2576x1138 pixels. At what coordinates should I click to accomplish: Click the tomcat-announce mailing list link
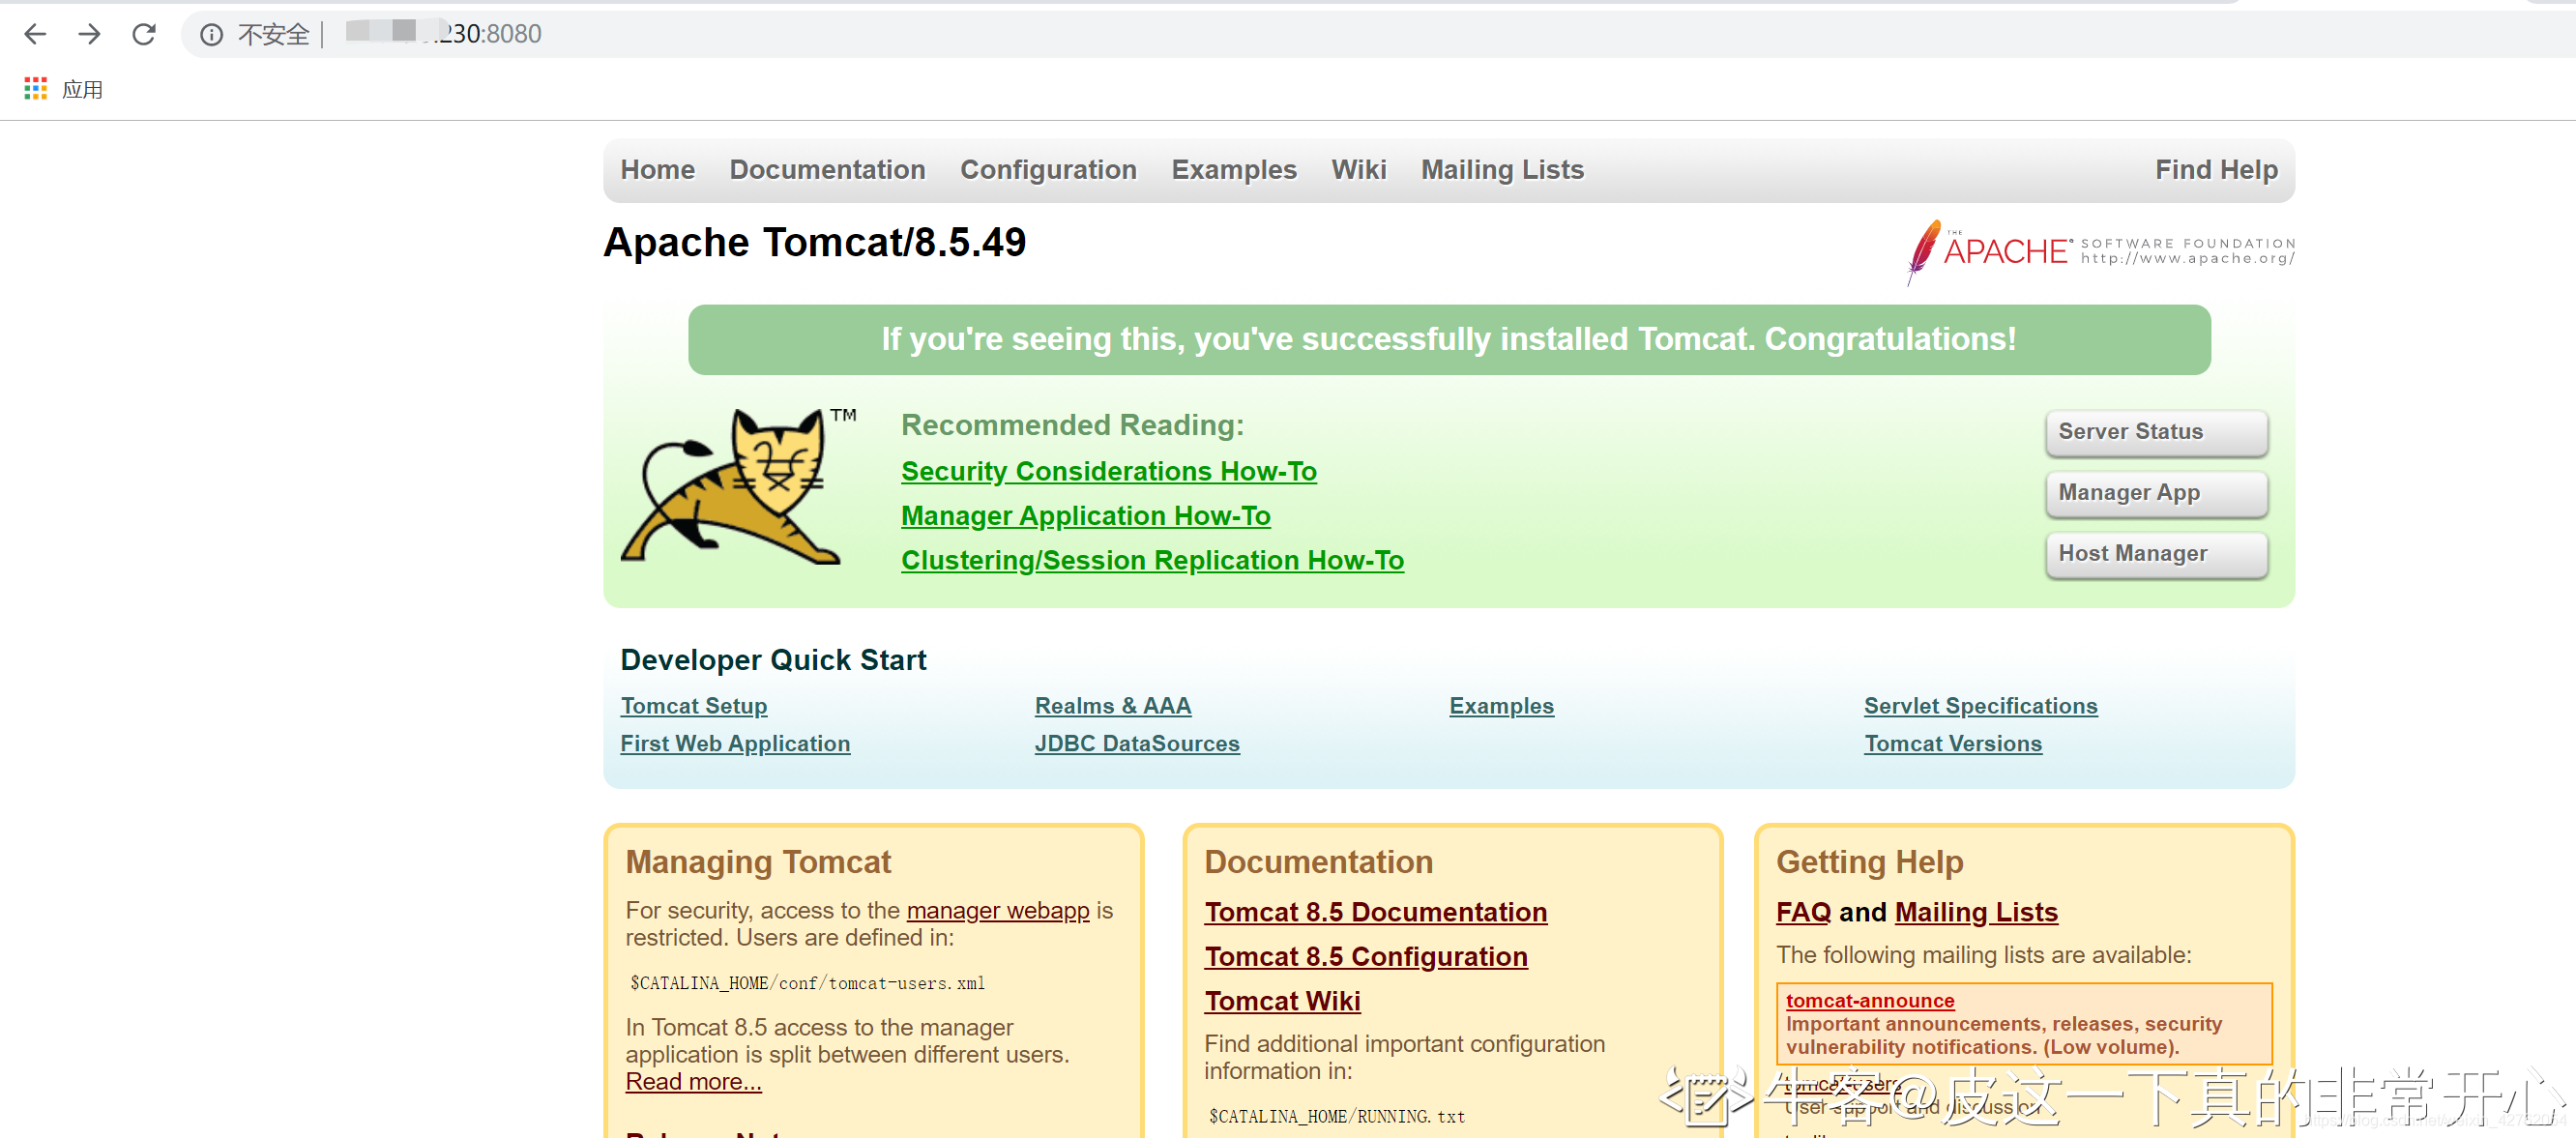[1869, 1000]
